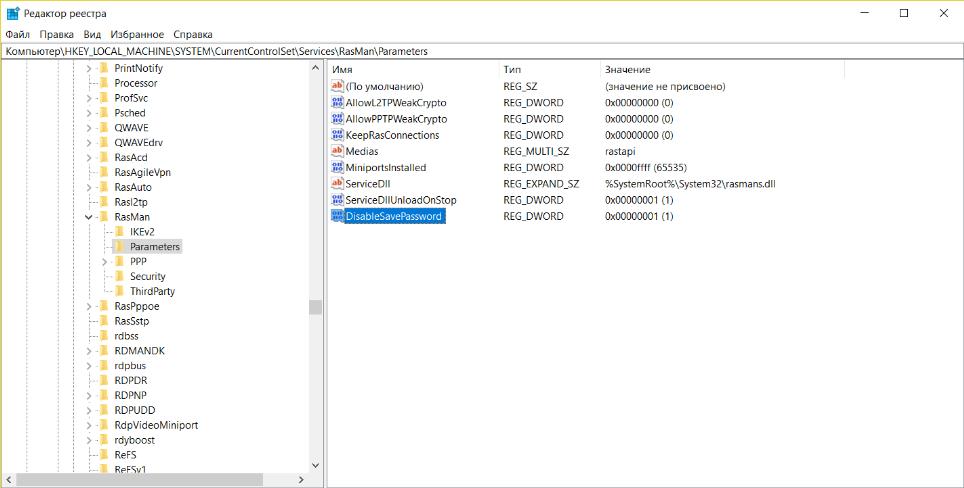Viewport: 964px width, 488px height.
Task: Expand the RasAuto key
Action: 89,187
